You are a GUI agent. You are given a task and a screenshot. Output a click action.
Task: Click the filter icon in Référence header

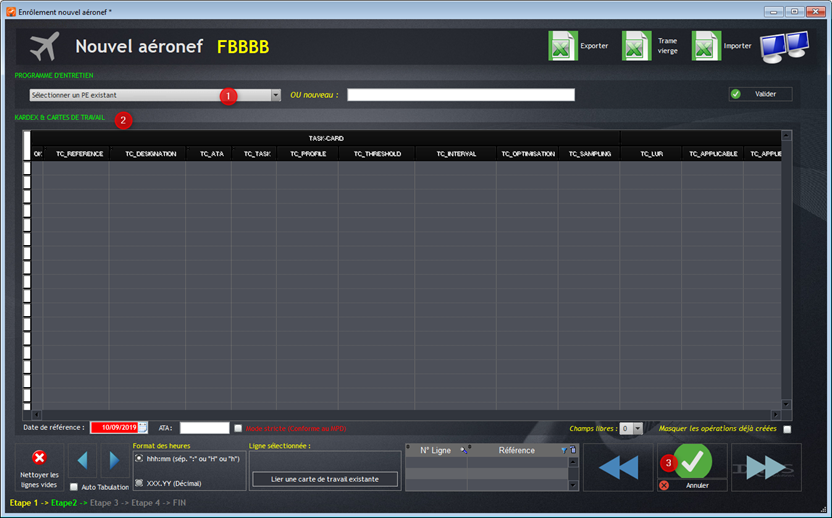(x=564, y=450)
